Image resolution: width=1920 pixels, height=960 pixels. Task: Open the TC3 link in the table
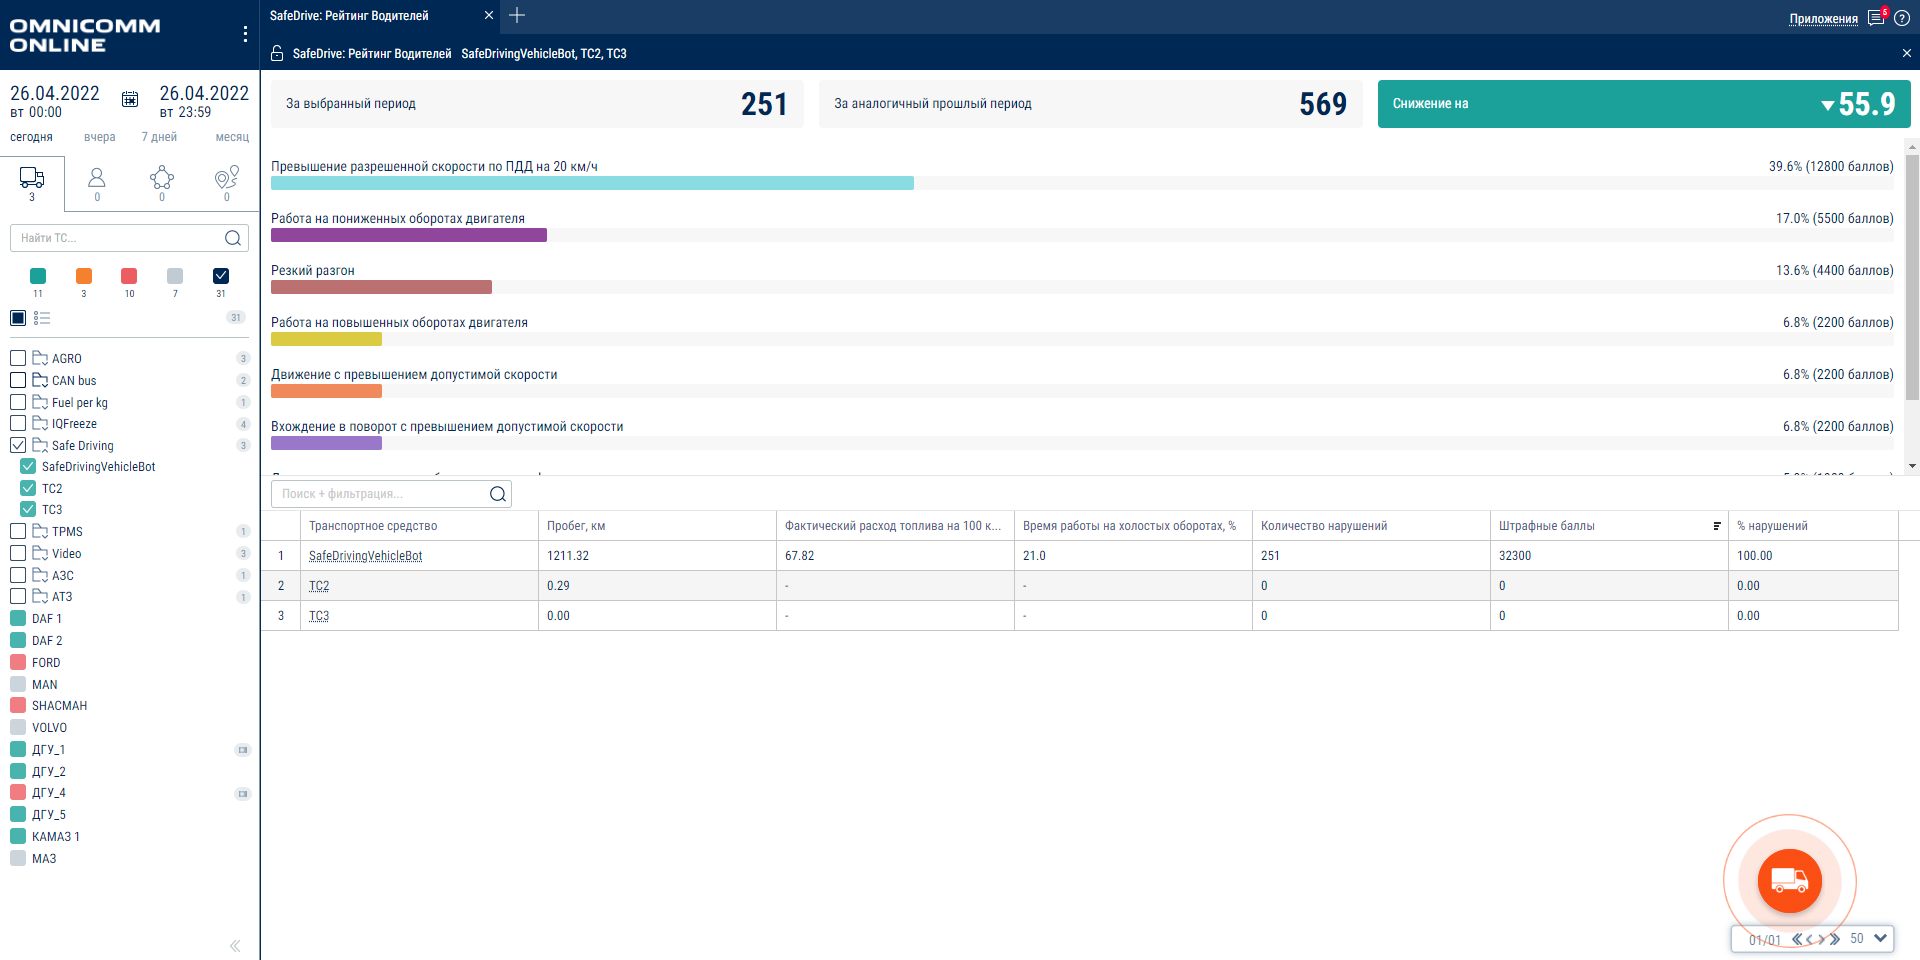point(319,616)
